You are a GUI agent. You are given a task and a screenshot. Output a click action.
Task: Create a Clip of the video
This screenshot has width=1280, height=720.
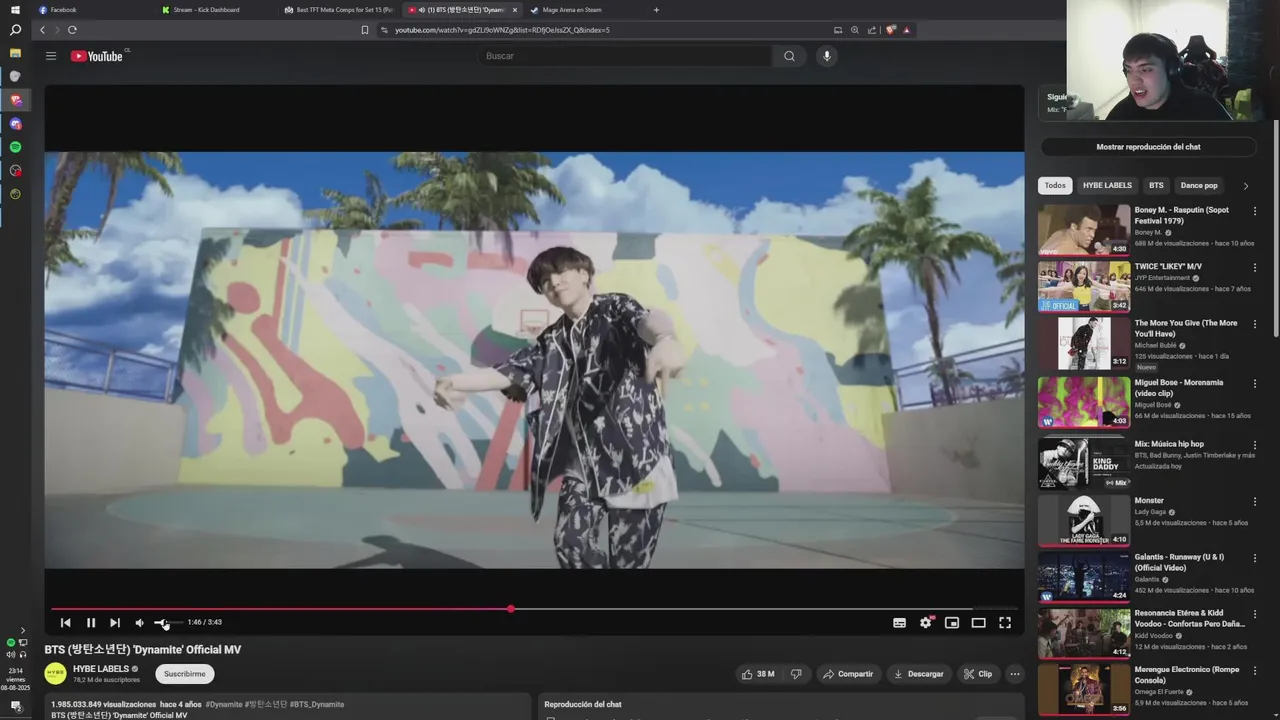[977, 674]
